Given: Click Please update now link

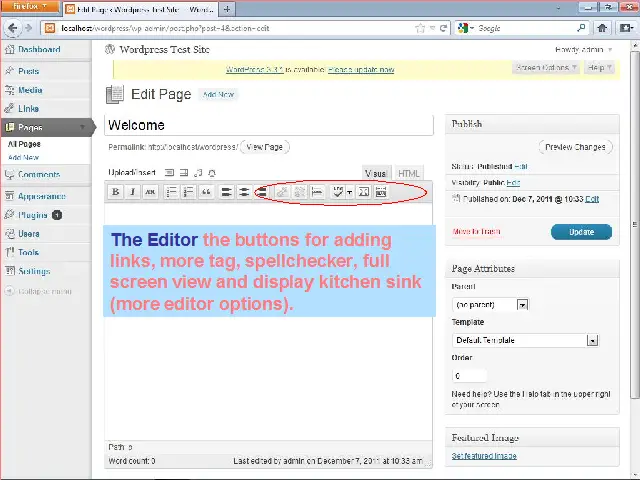Looking at the screenshot, I should (x=361, y=70).
